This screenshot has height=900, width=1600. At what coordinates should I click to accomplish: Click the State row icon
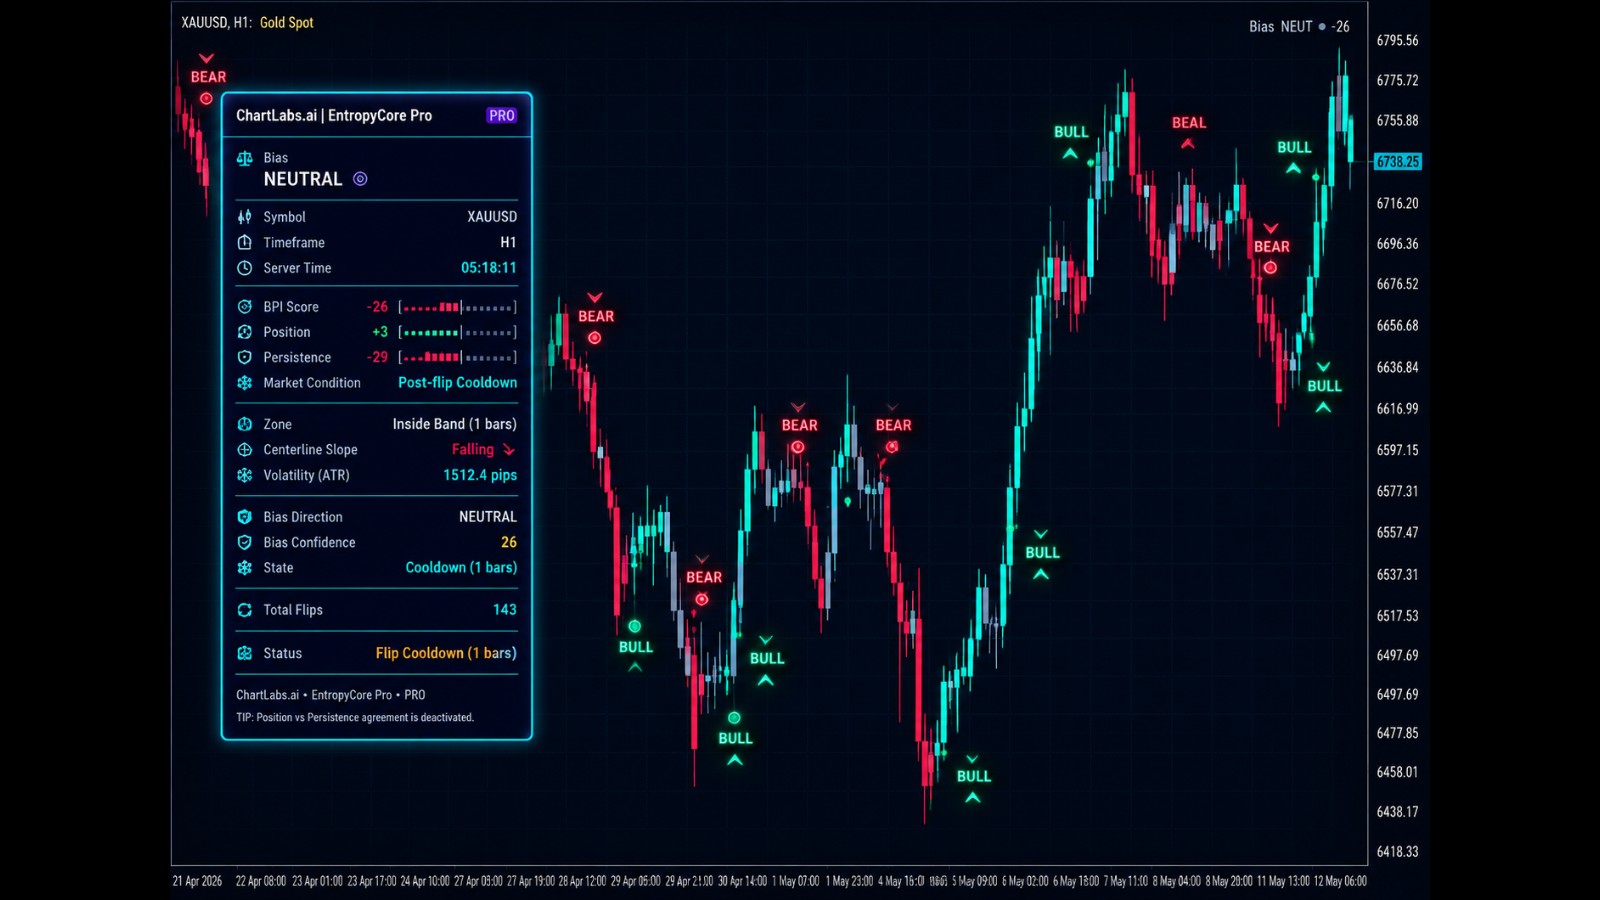pyautogui.click(x=245, y=568)
